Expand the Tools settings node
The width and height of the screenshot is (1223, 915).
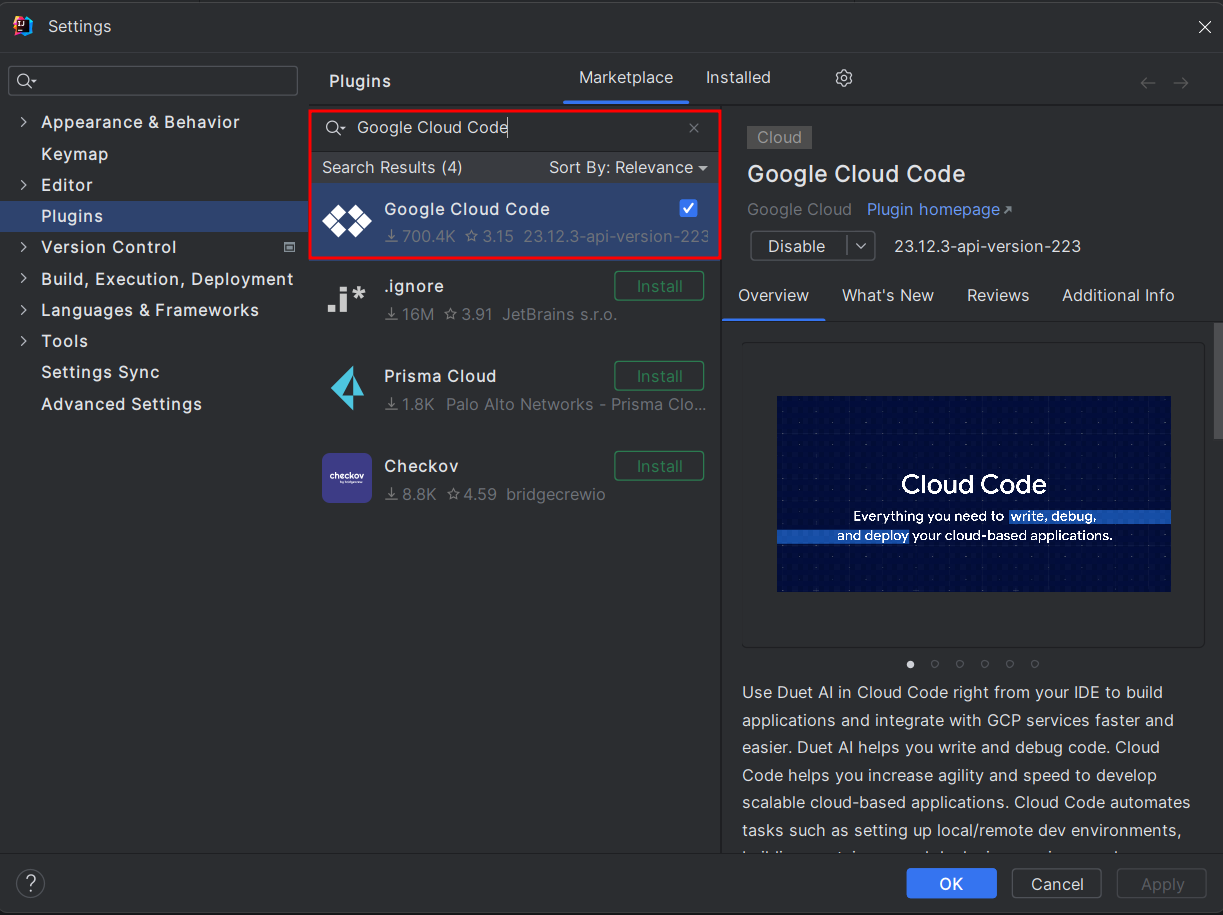pos(24,341)
